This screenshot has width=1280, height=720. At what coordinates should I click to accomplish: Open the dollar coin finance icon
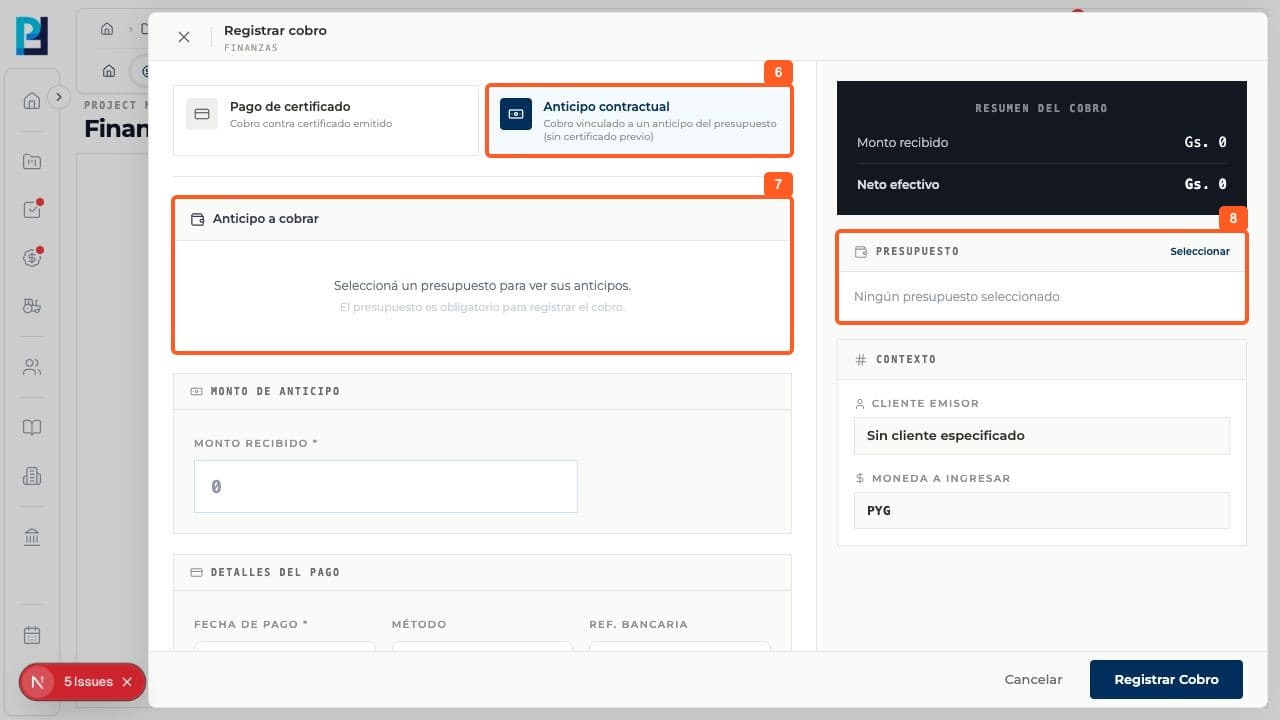click(x=32, y=258)
